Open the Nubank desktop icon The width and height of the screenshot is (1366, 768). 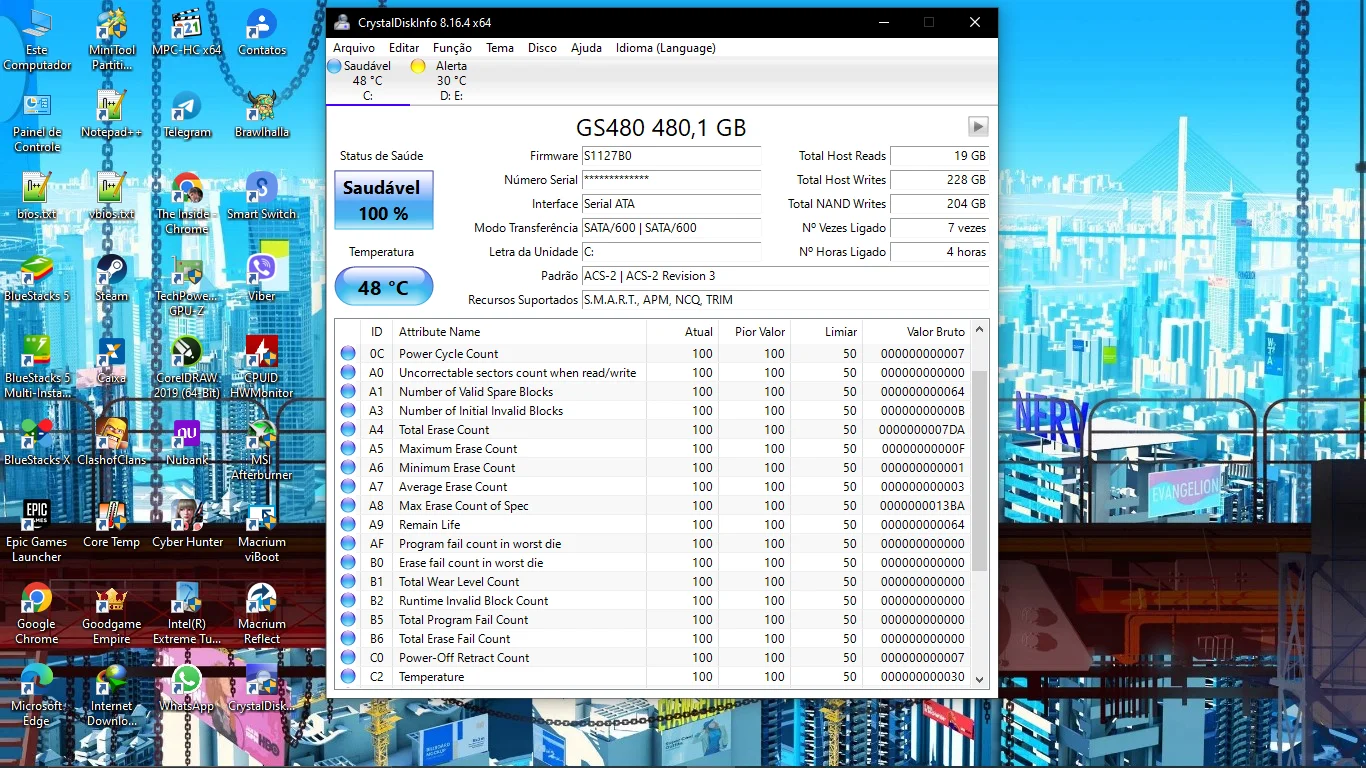pyautogui.click(x=187, y=442)
